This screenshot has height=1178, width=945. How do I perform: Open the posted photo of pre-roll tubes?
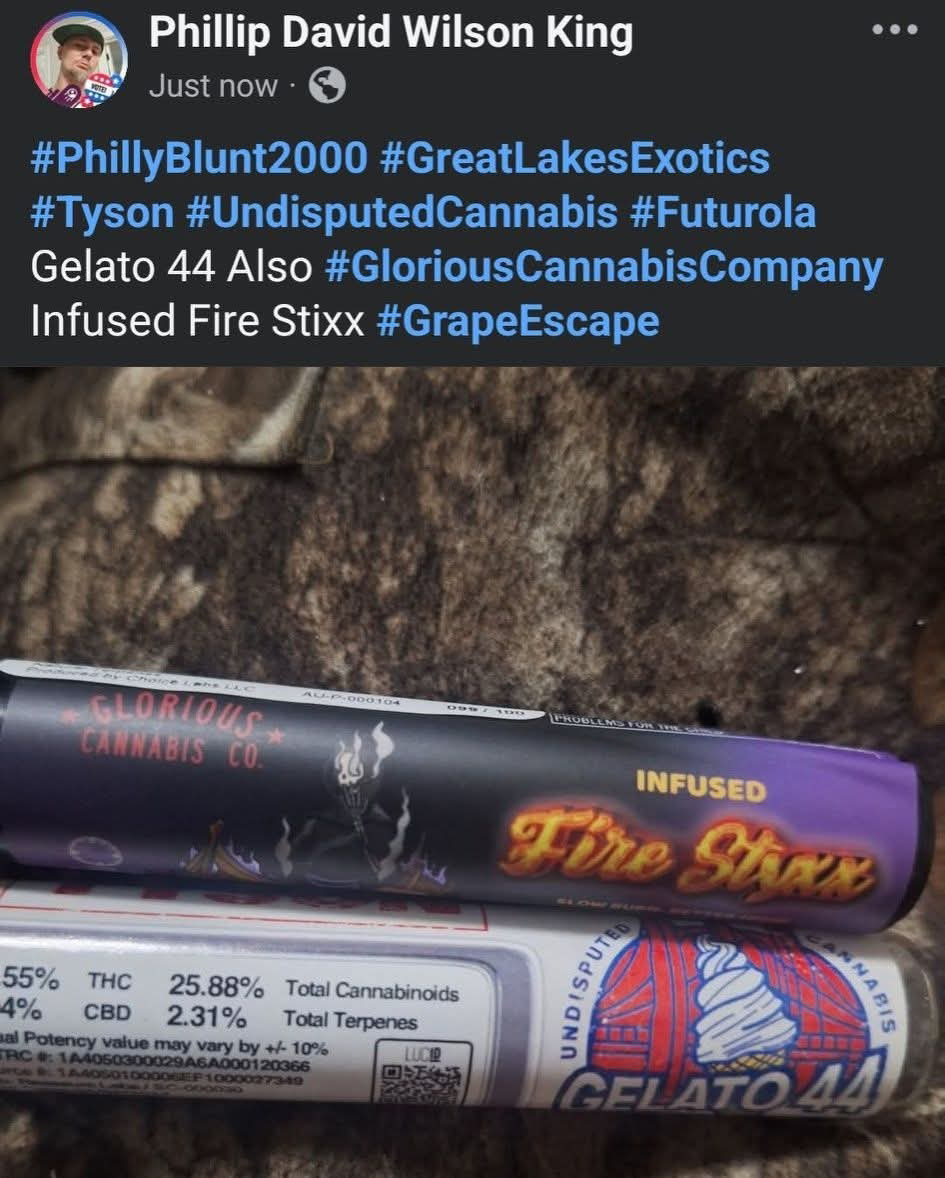tap(472, 772)
